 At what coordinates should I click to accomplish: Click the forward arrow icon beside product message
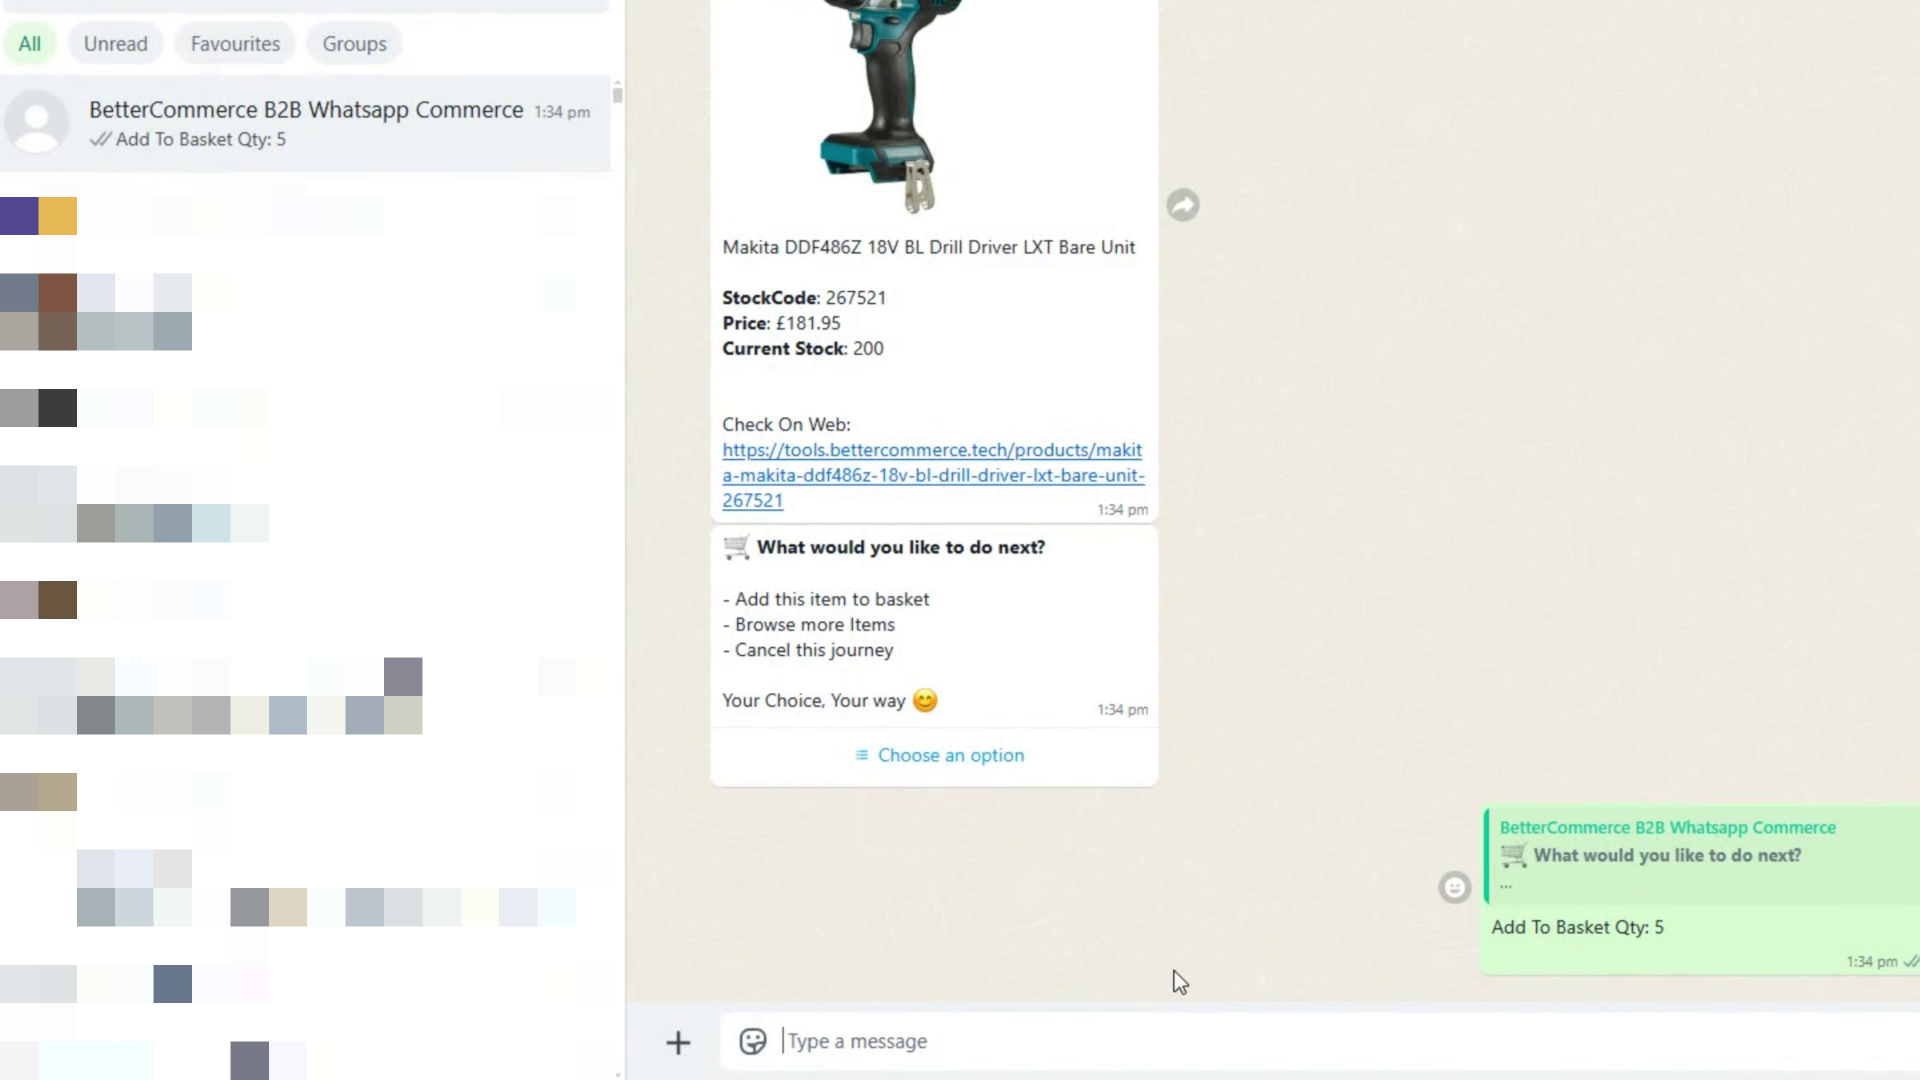tap(1183, 205)
